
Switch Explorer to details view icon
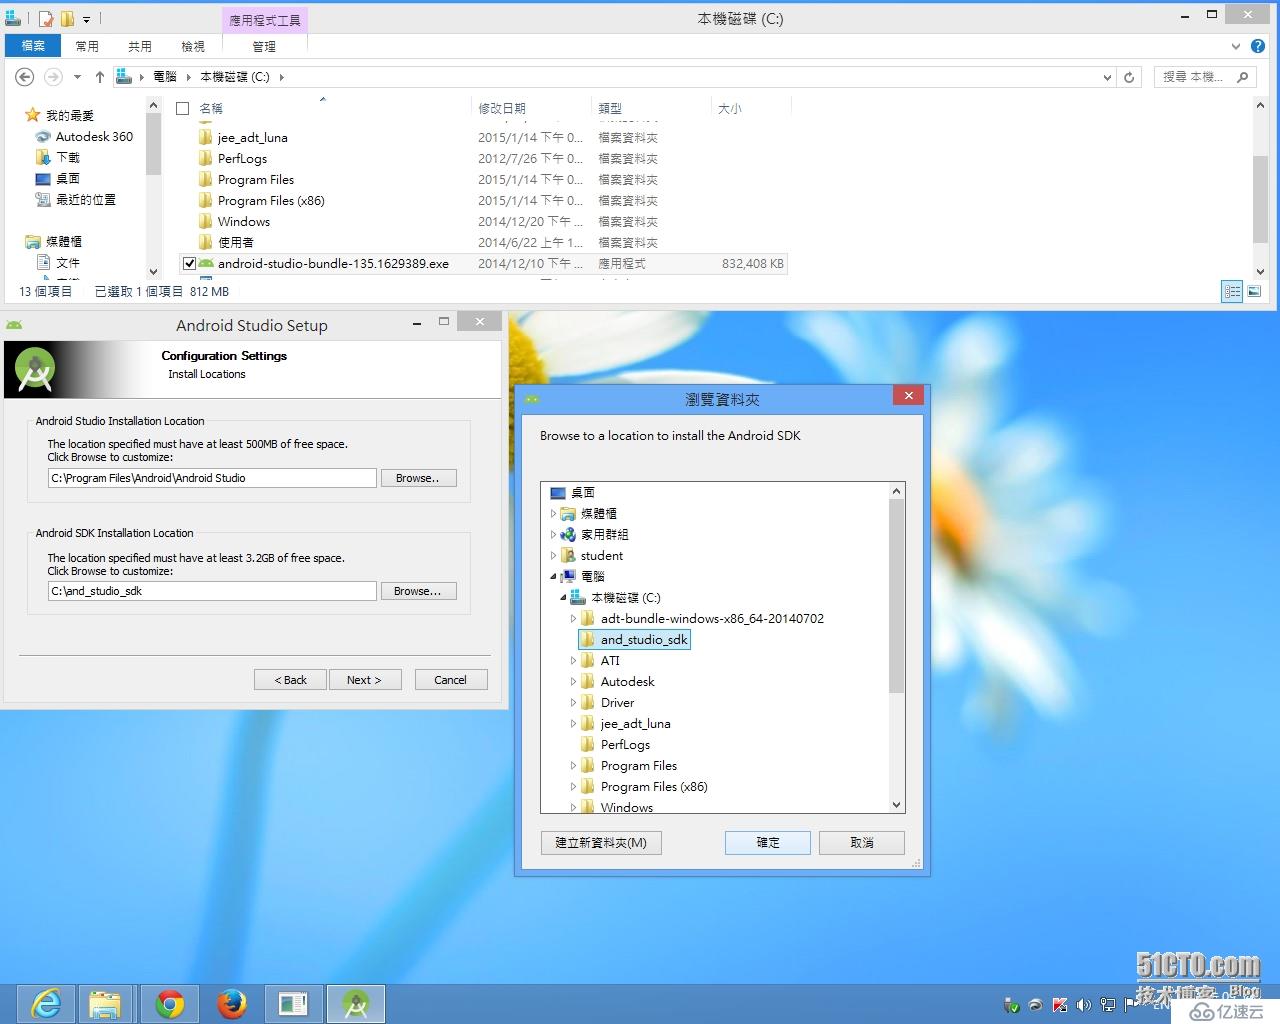pyautogui.click(x=1232, y=291)
